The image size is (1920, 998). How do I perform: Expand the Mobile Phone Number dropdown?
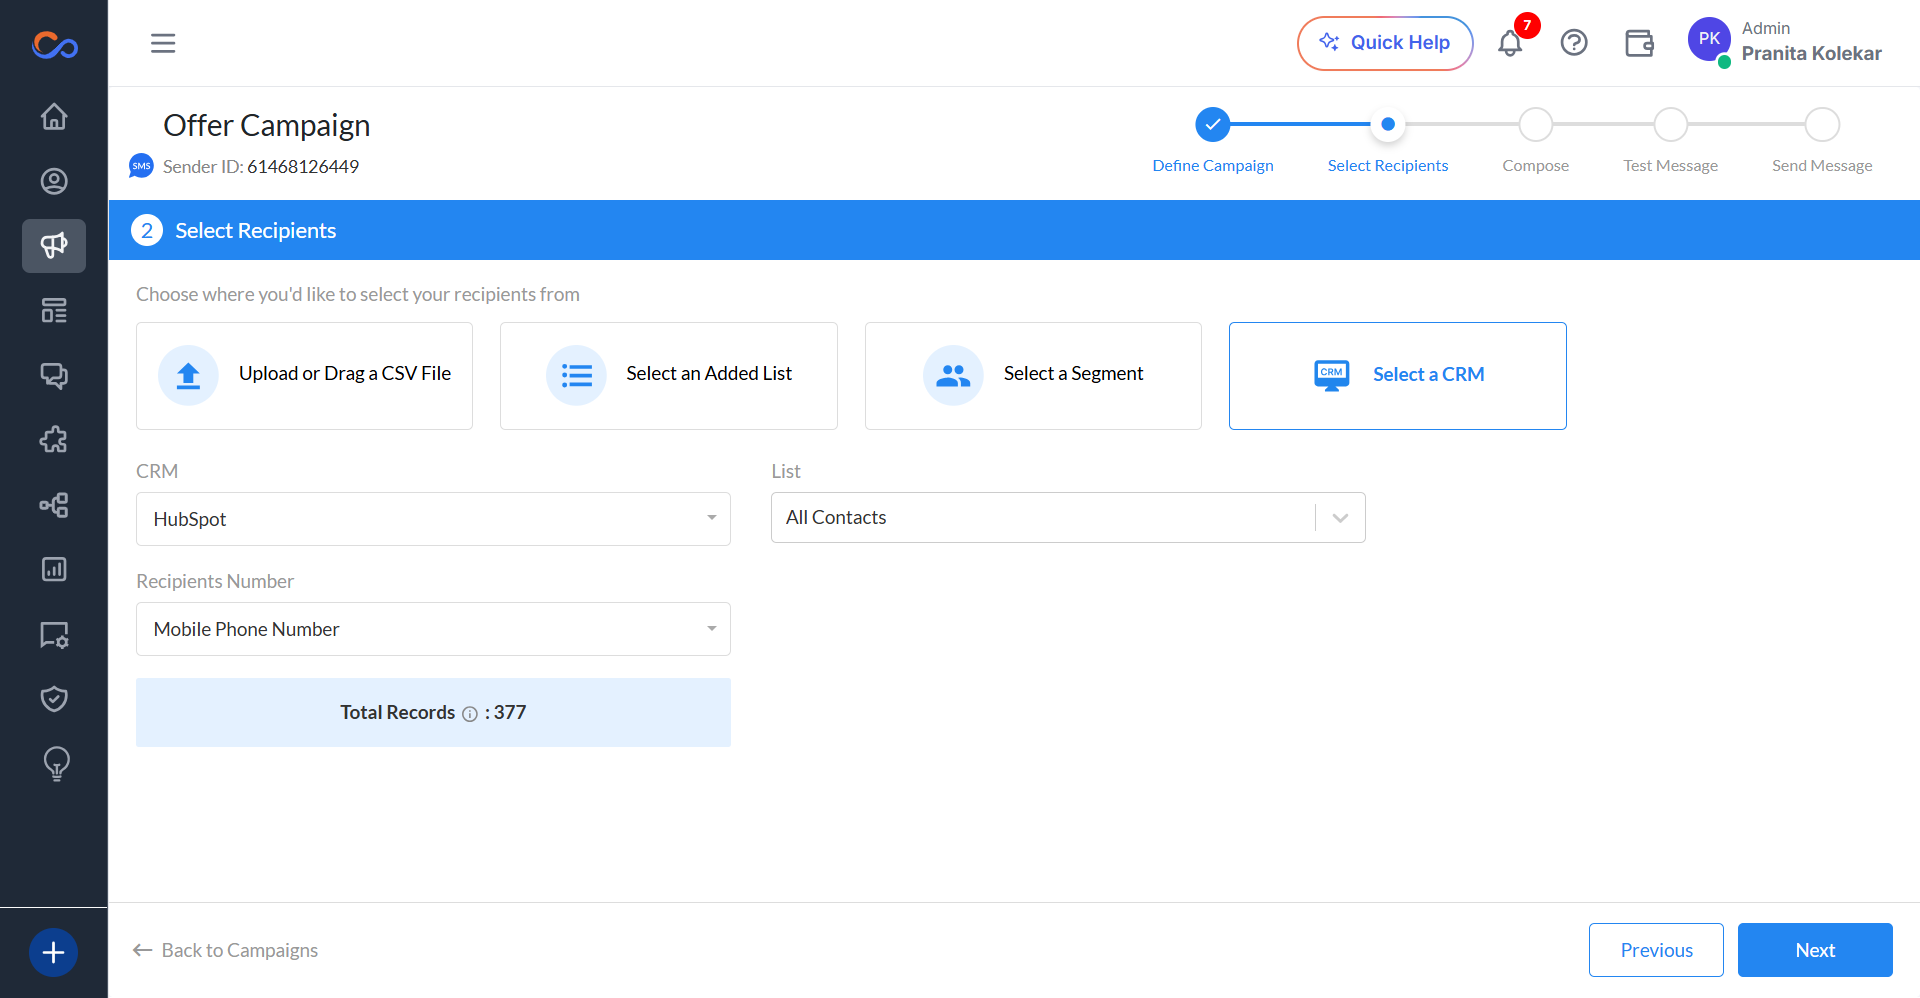(x=433, y=629)
